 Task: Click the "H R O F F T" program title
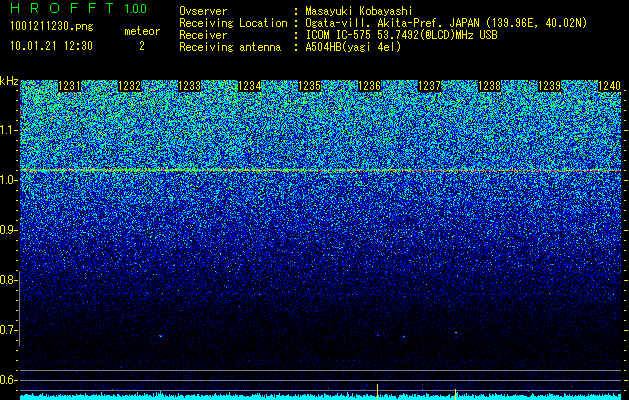(x=62, y=8)
